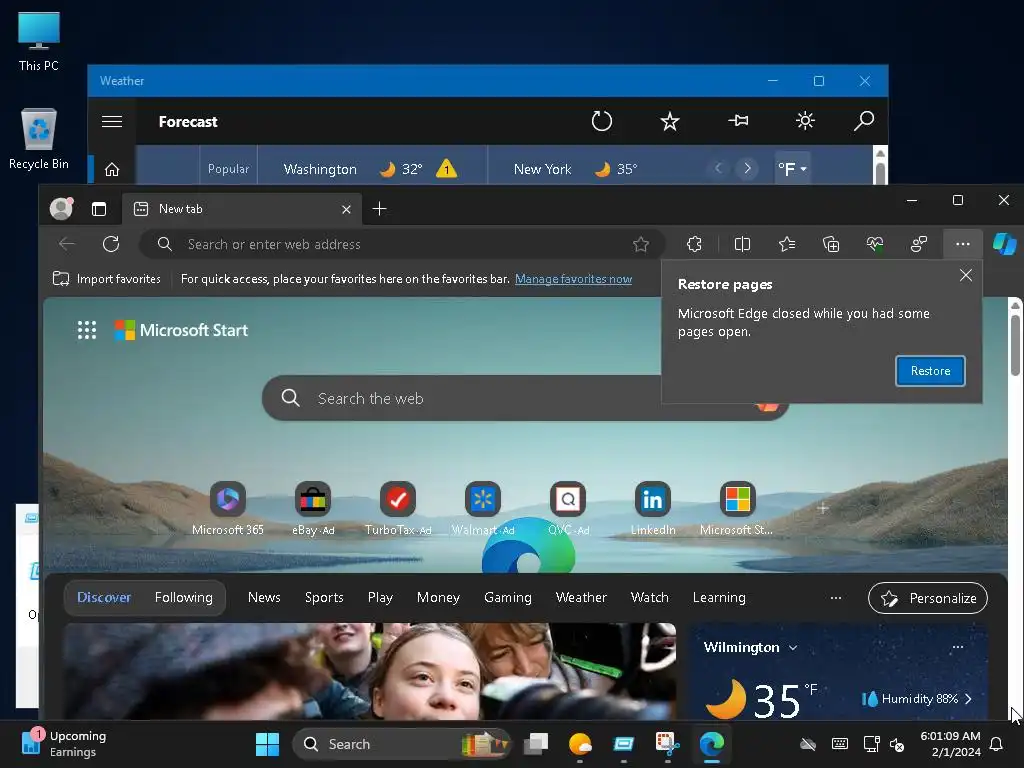This screenshot has height=768, width=1024.
Task: Open Edge Settings and more menu
Action: coord(963,244)
